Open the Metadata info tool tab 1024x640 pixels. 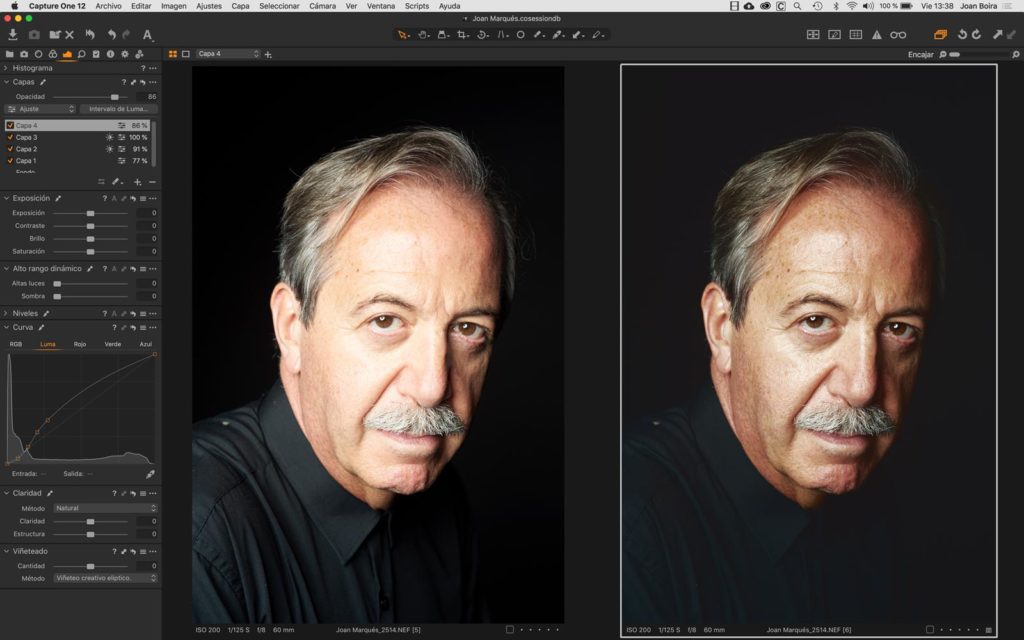(110, 54)
